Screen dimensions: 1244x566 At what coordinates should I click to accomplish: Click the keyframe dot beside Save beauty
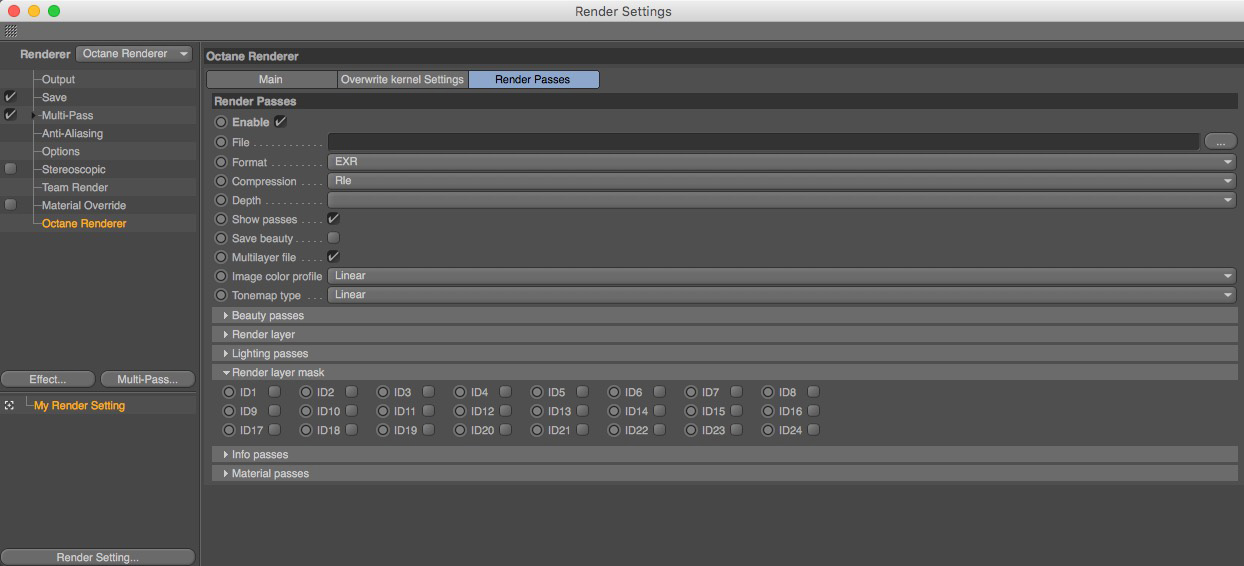pos(221,238)
